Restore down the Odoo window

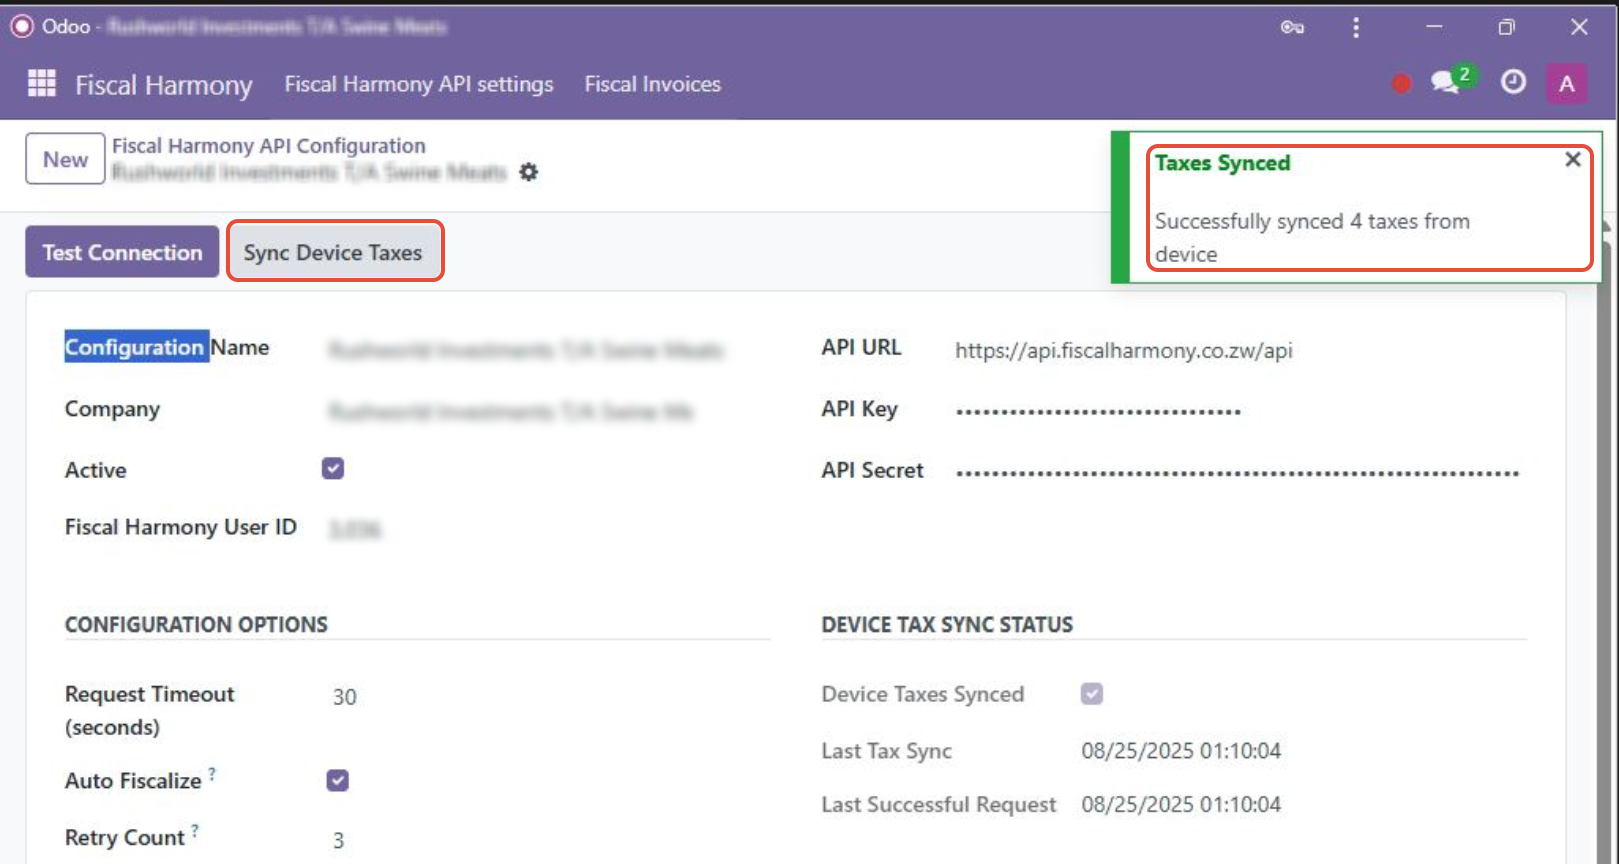tap(1506, 27)
